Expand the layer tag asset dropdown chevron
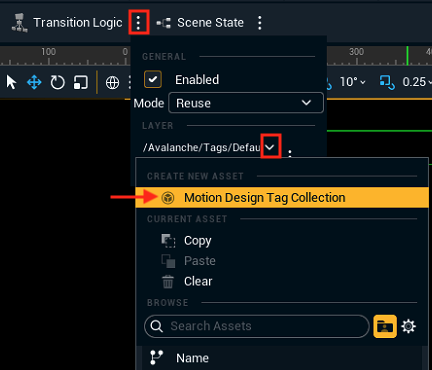This screenshot has height=370, width=432. (270, 147)
